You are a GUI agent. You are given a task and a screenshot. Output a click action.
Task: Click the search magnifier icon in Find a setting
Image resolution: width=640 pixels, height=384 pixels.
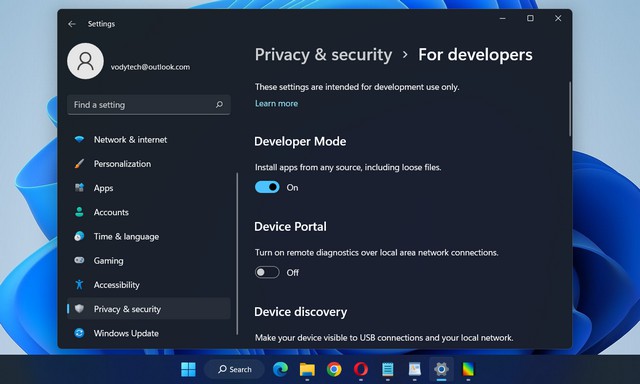(219, 104)
